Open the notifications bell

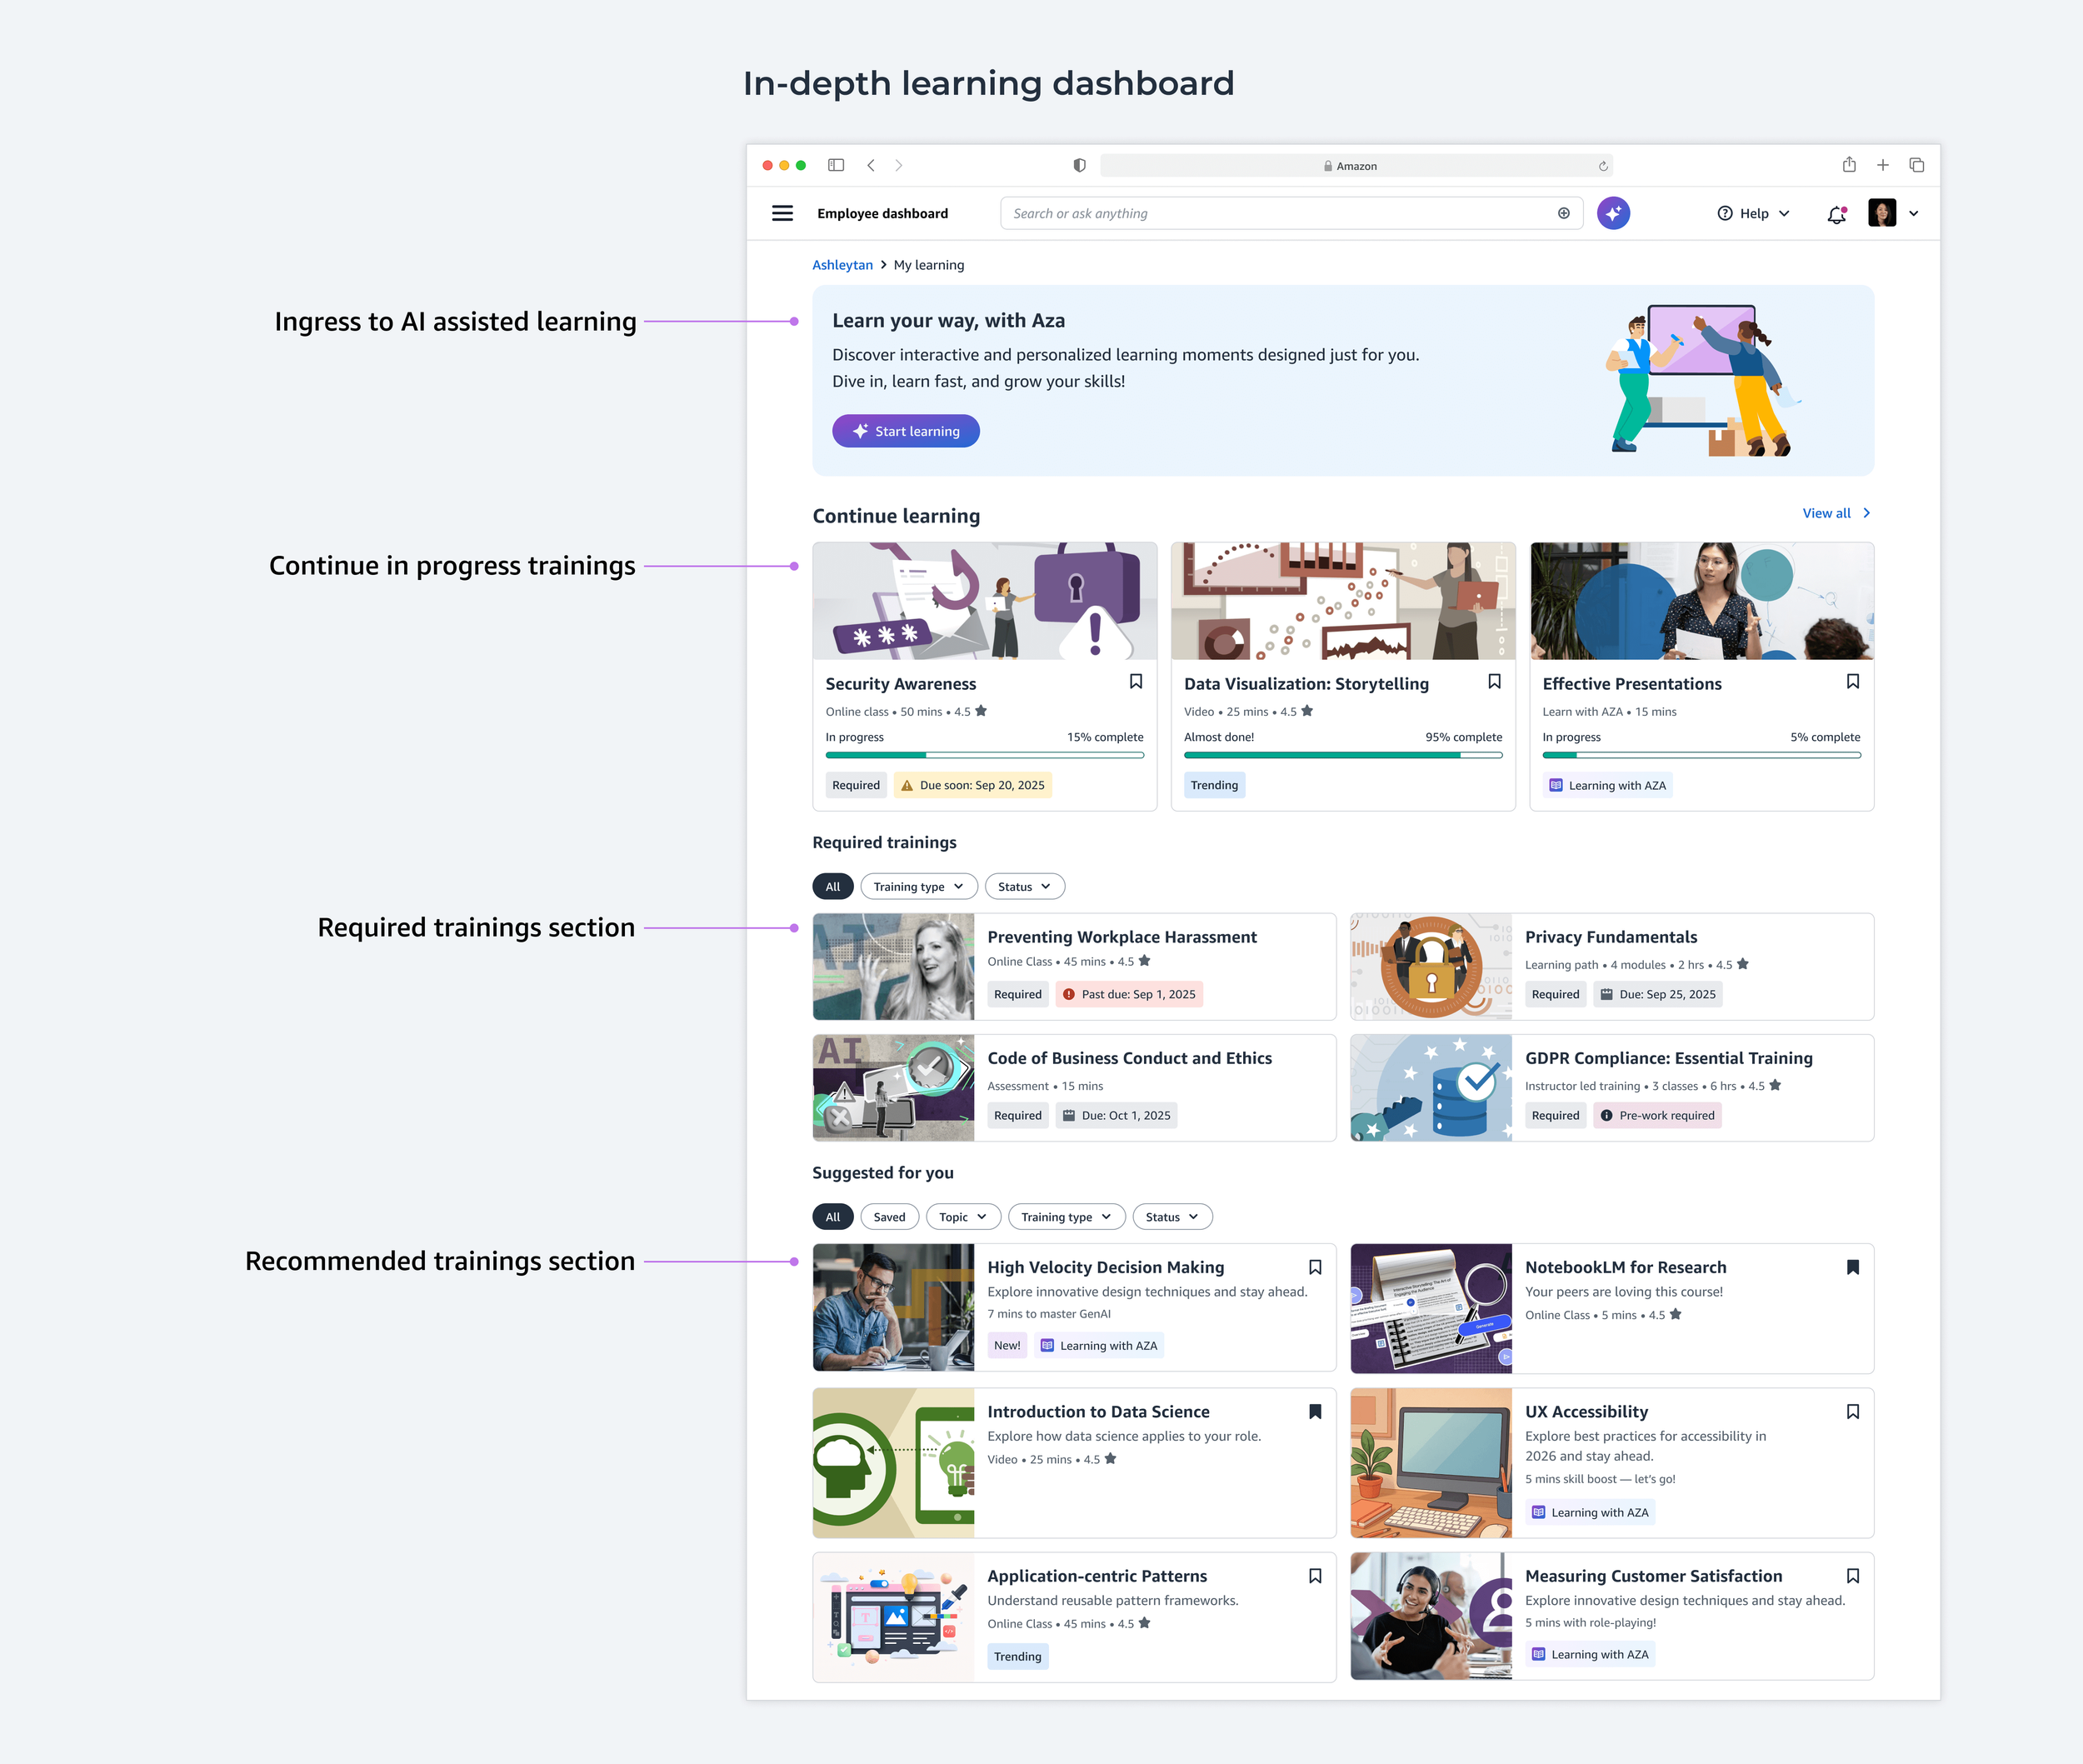pos(1836,214)
